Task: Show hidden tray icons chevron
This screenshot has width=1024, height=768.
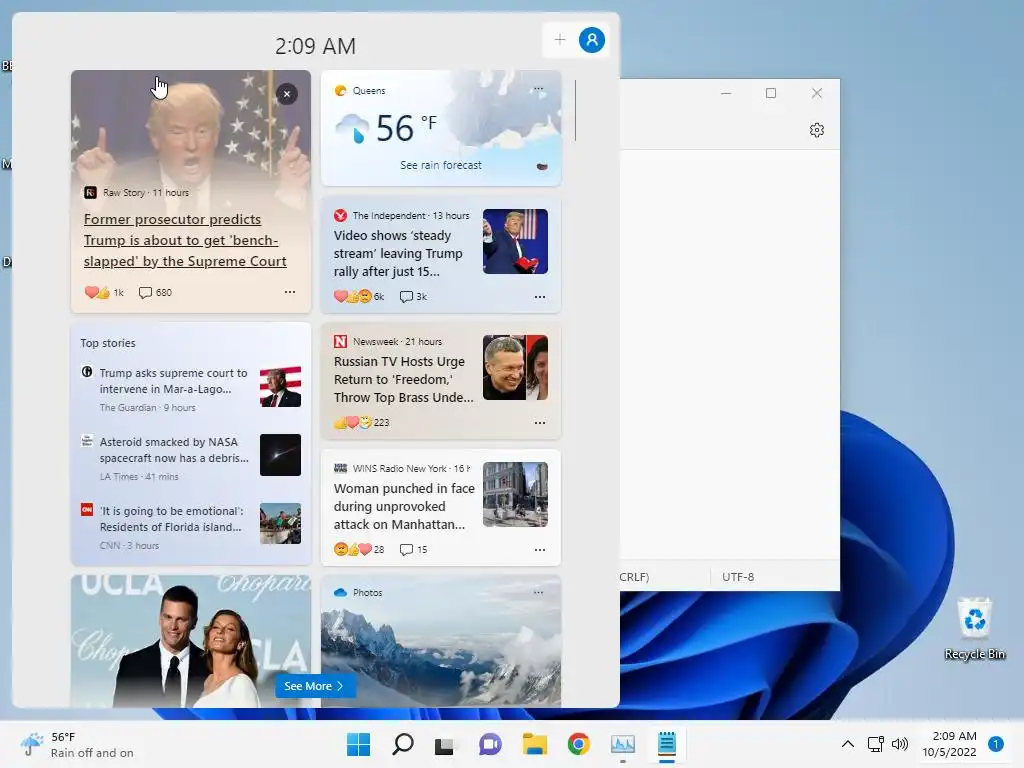Action: coord(848,744)
